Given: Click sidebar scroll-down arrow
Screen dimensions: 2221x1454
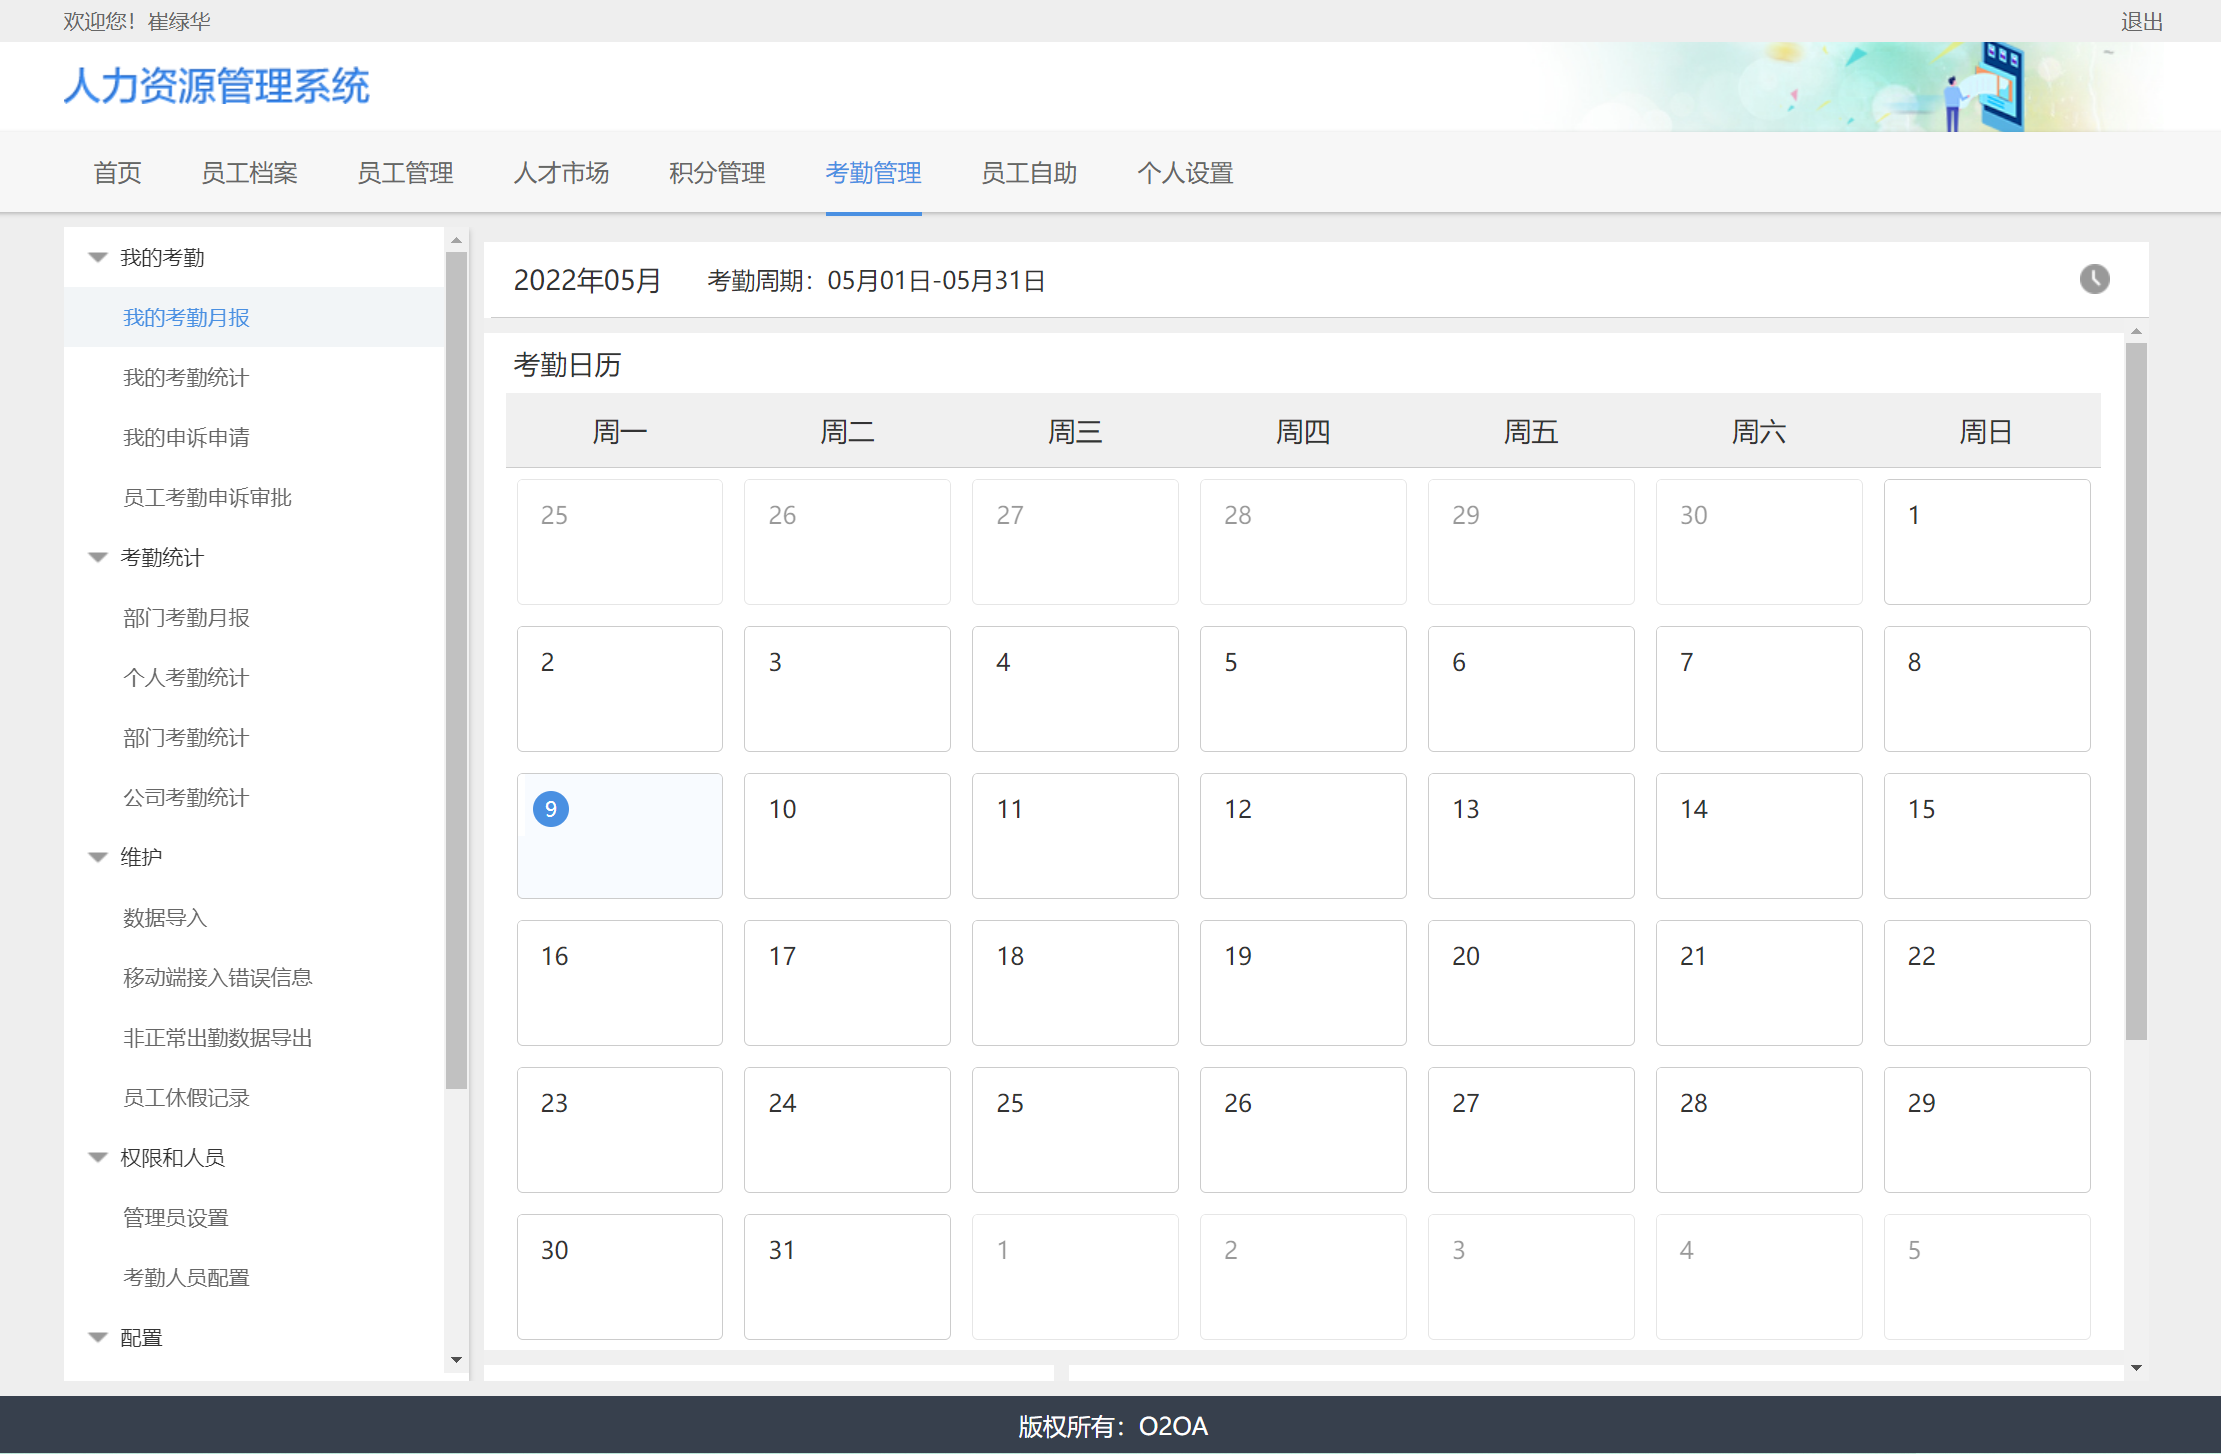Looking at the screenshot, I should 456,1360.
